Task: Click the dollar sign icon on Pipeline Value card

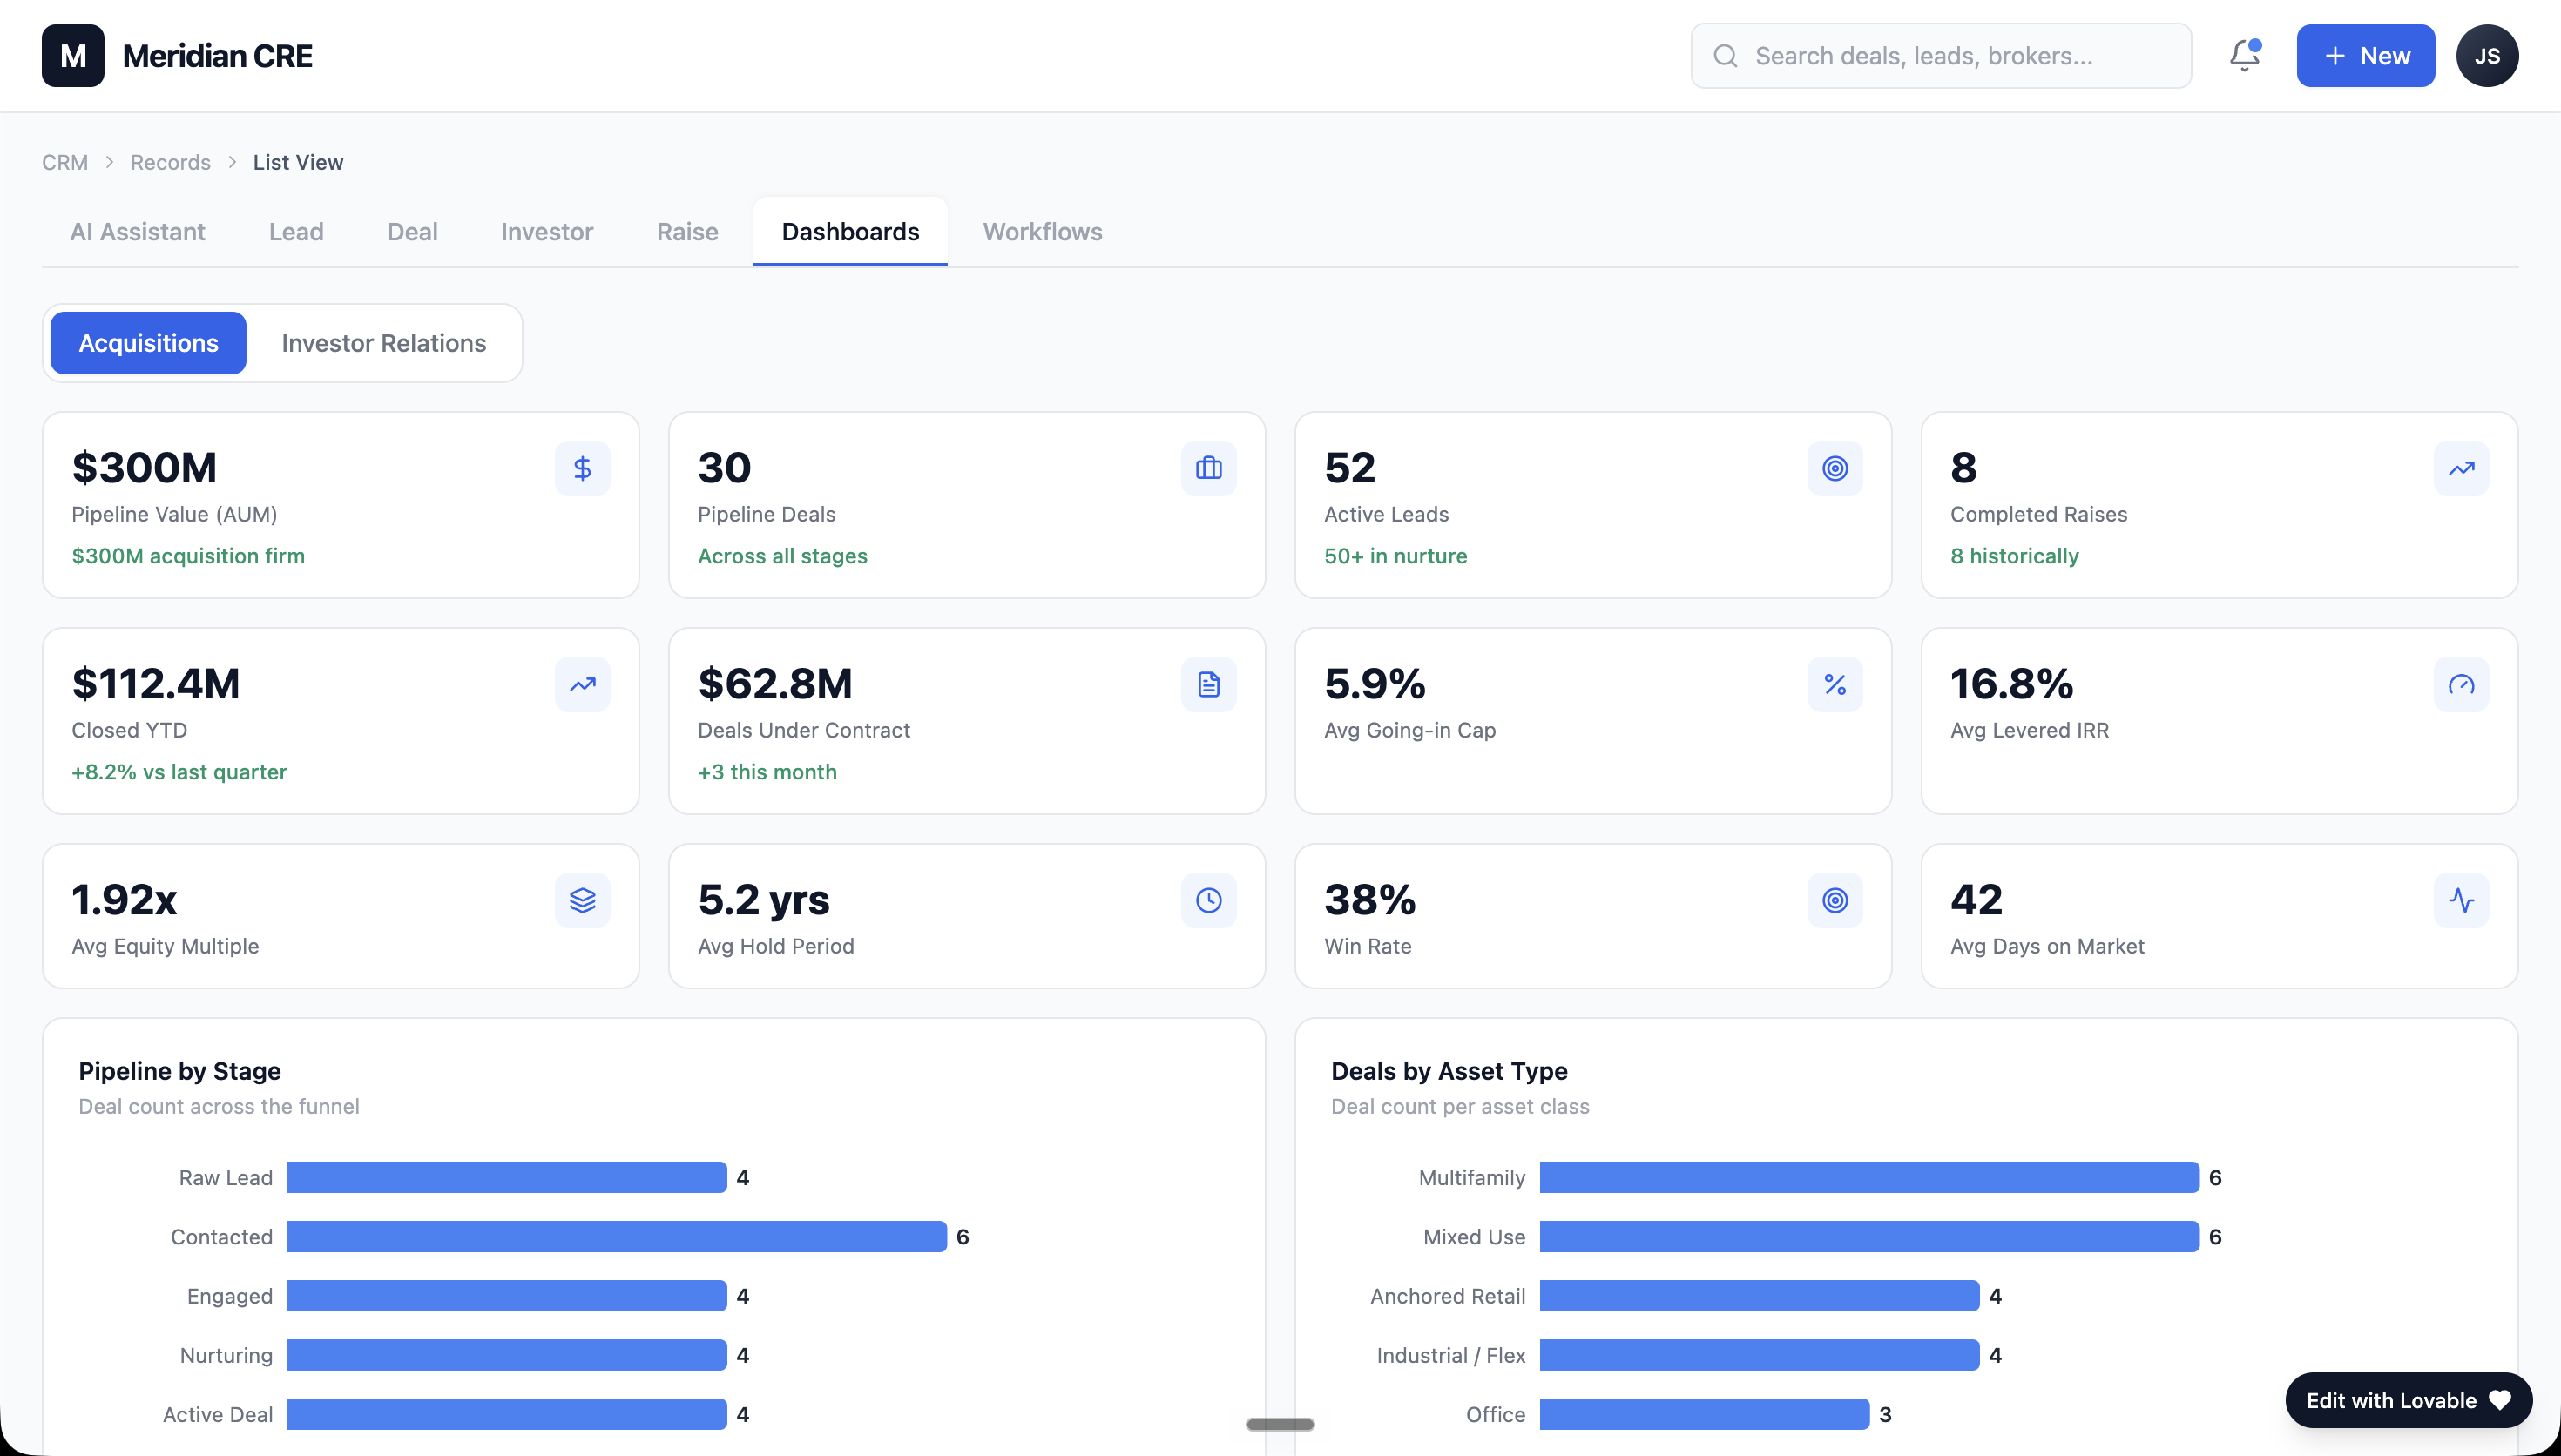Action: coord(582,468)
